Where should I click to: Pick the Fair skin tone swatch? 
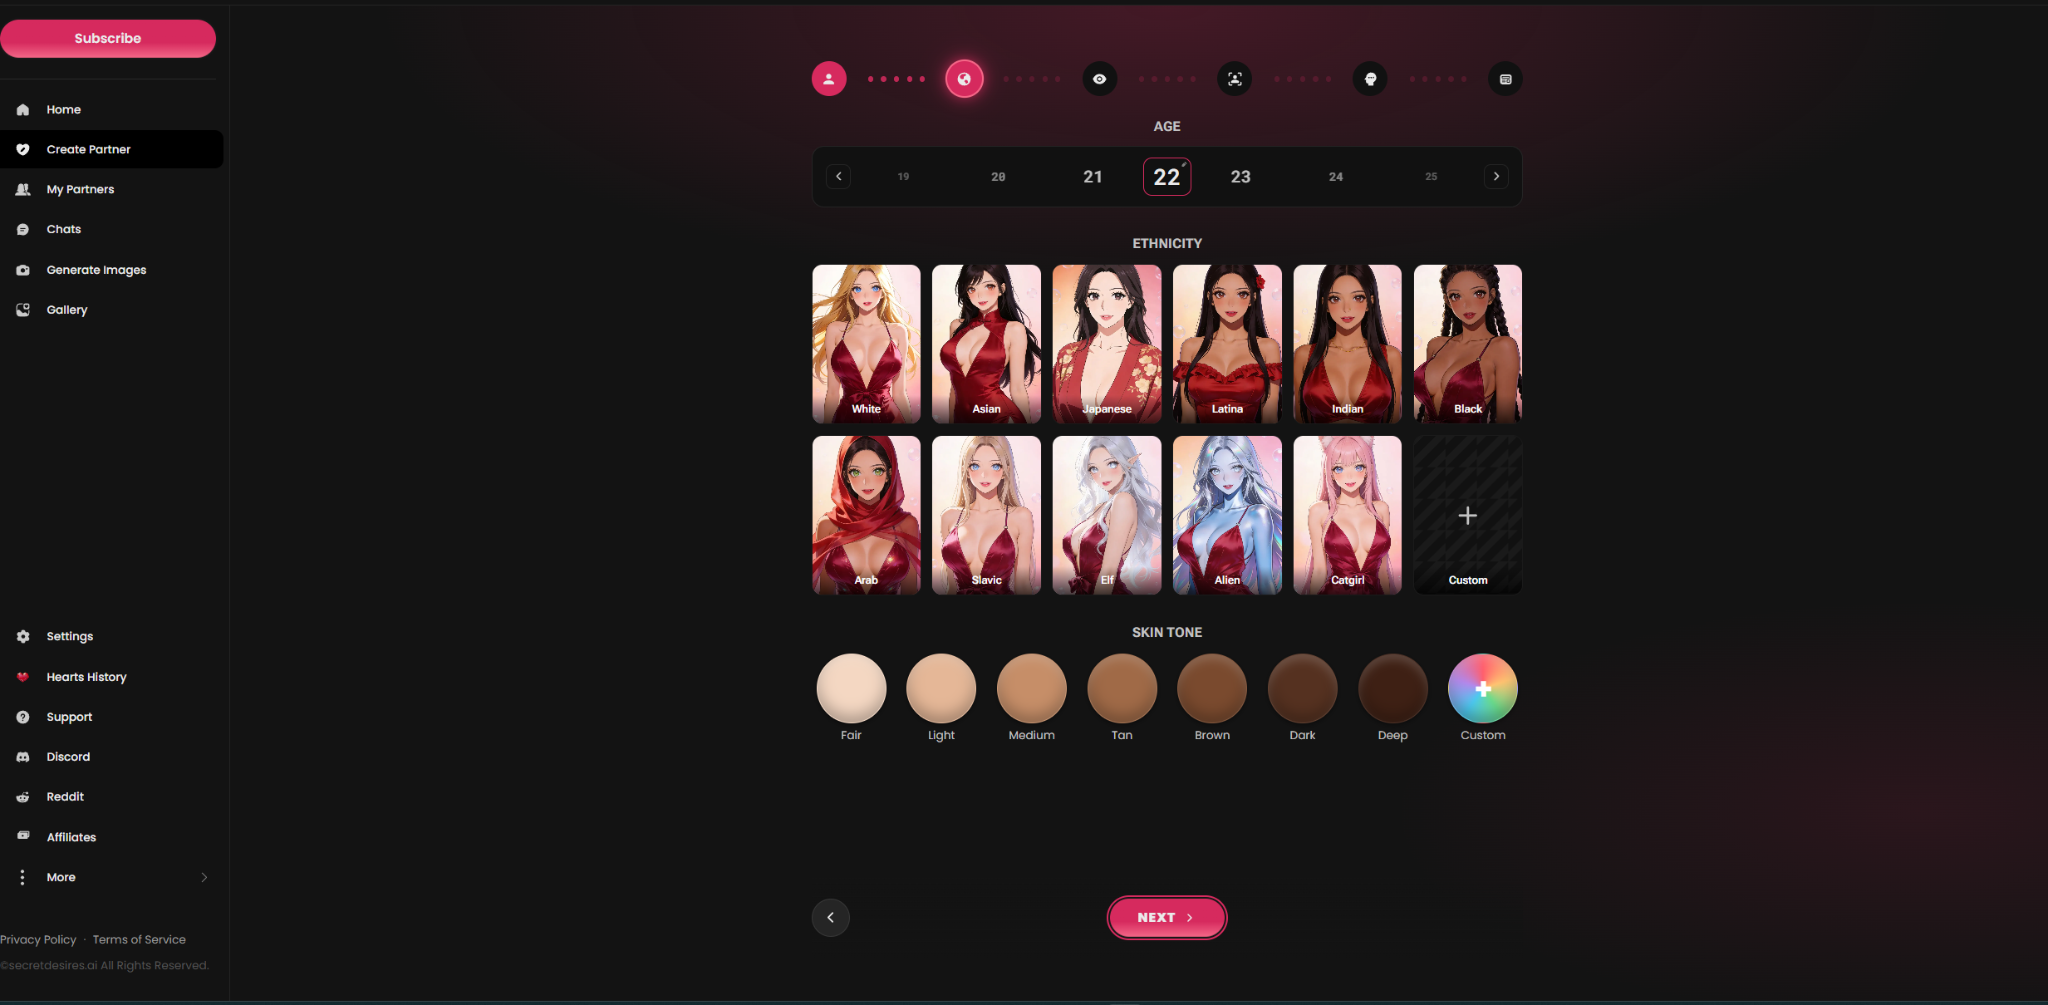click(851, 688)
